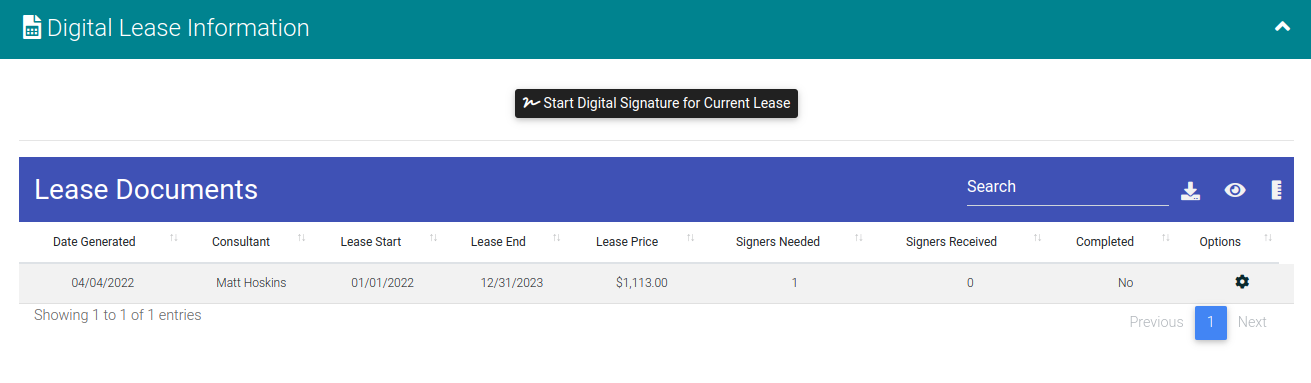Screen dimensions: 1311x383
Task: Collapse the Digital Lease Information panel
Action: (1283, 27)
